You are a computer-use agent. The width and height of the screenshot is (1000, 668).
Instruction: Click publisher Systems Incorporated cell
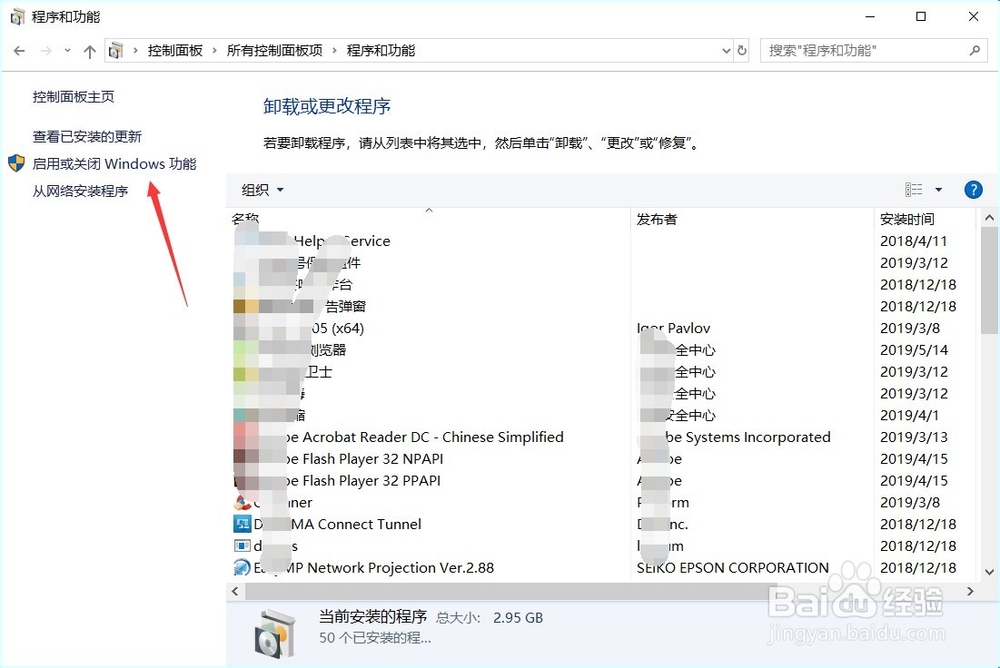coord(734,437)
